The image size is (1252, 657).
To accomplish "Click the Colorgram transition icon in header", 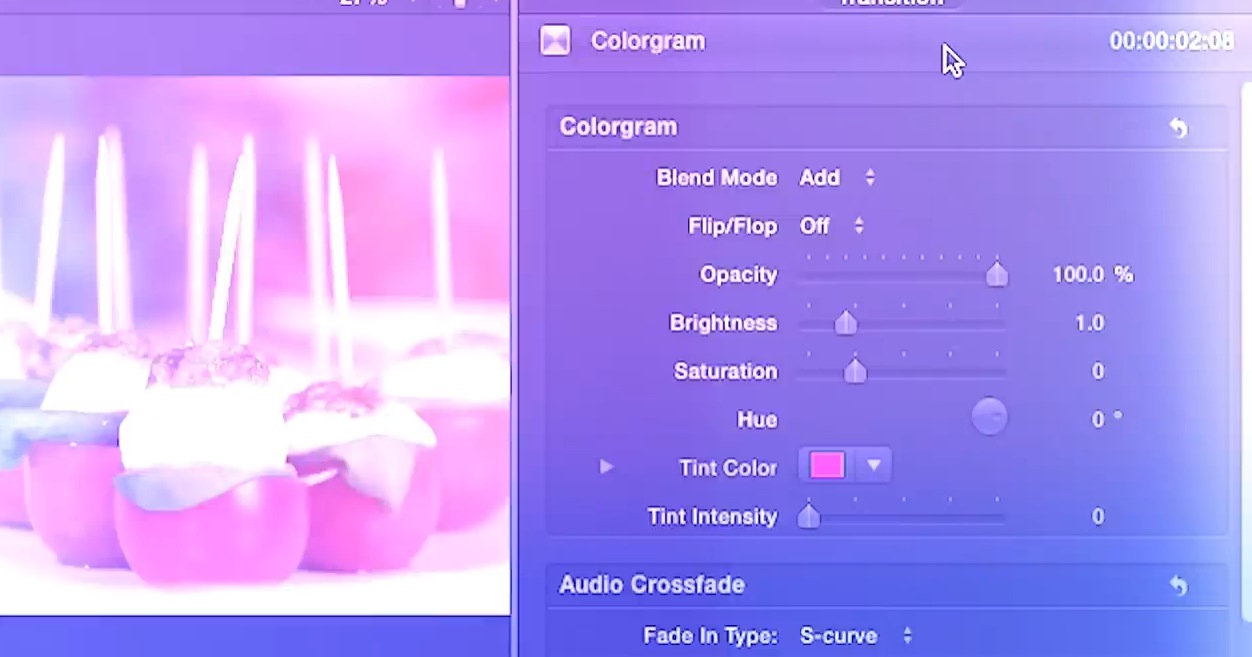I will (555, 41).
